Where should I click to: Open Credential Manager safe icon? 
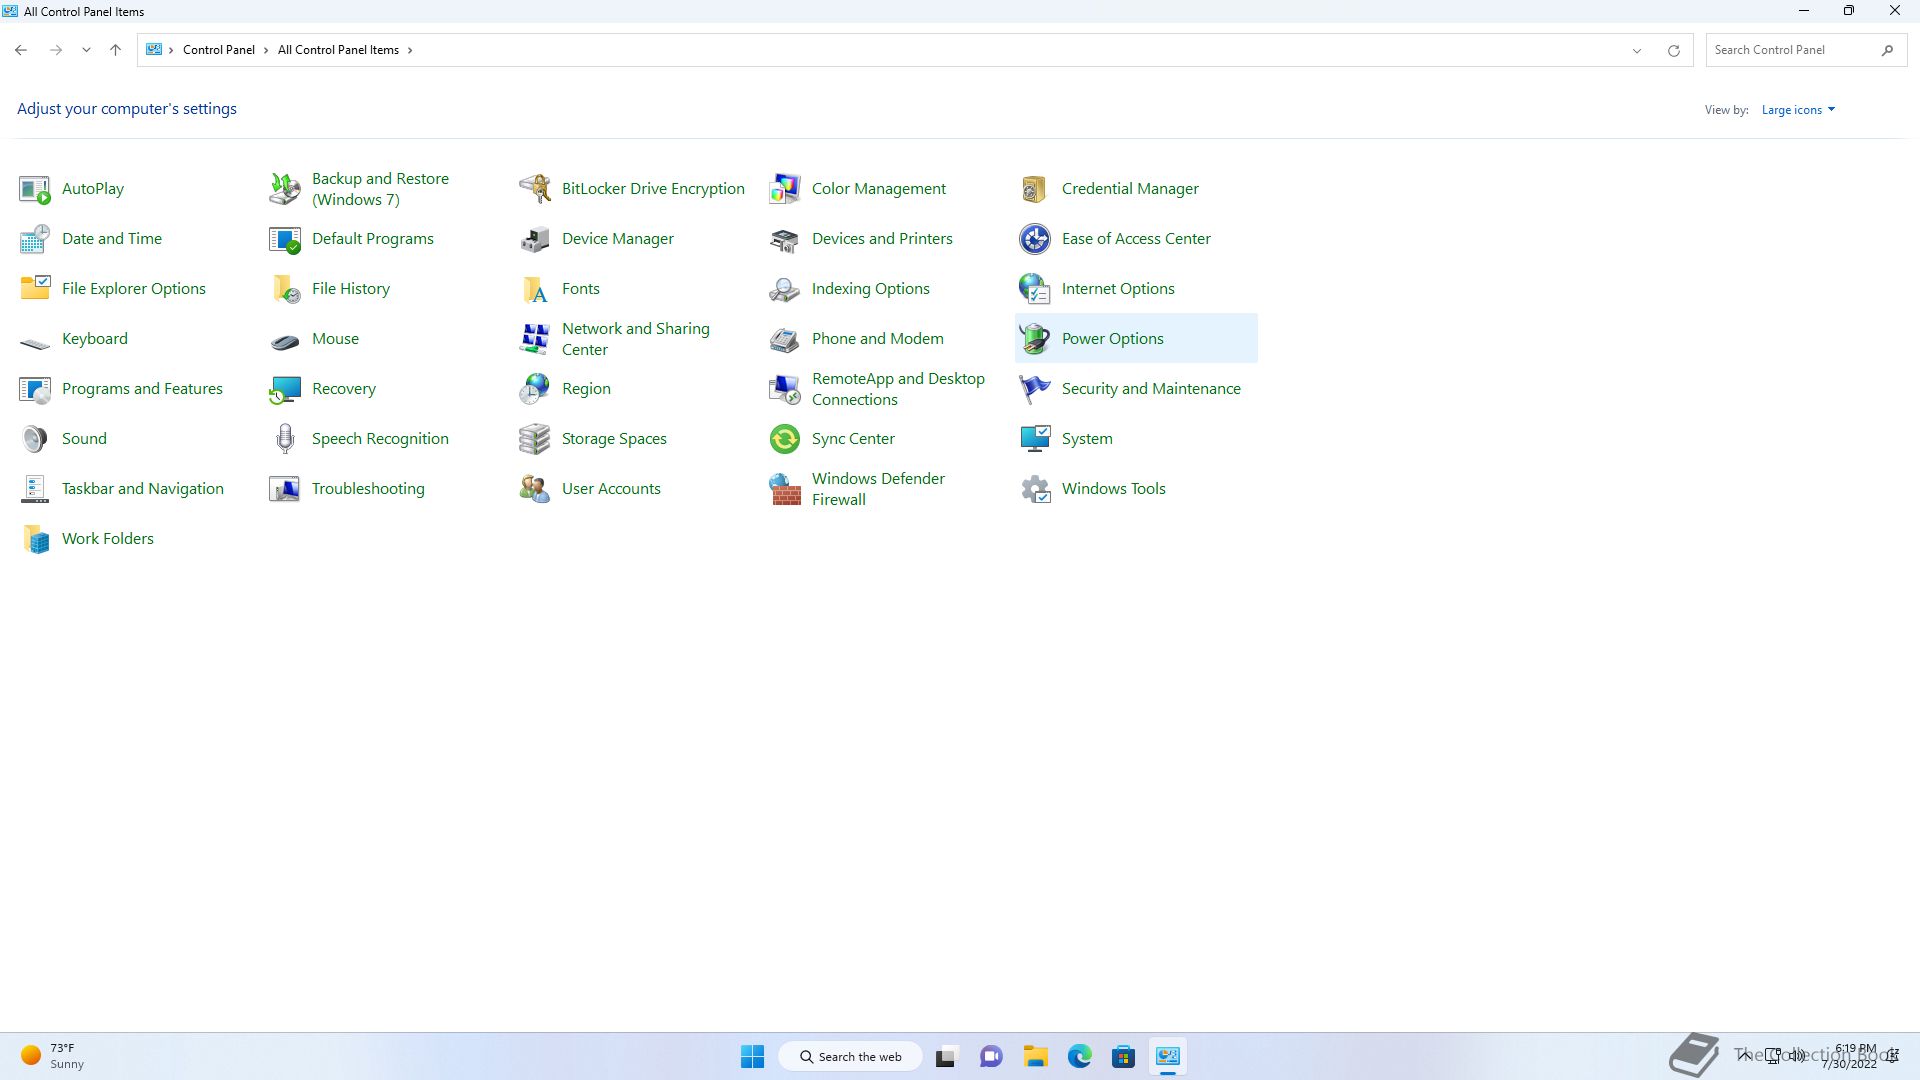(1035, 189)
